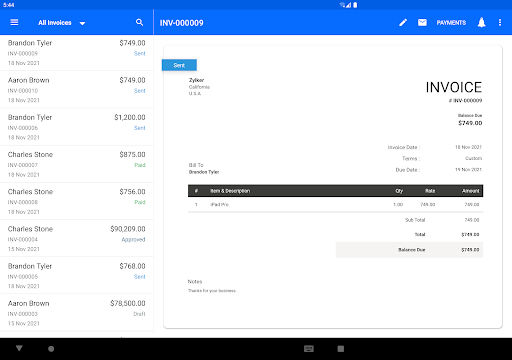Email the invoice via envelope icon
The width and height of the screenshot is (512, 360).
pyautogui.click(x=422, y=22)
